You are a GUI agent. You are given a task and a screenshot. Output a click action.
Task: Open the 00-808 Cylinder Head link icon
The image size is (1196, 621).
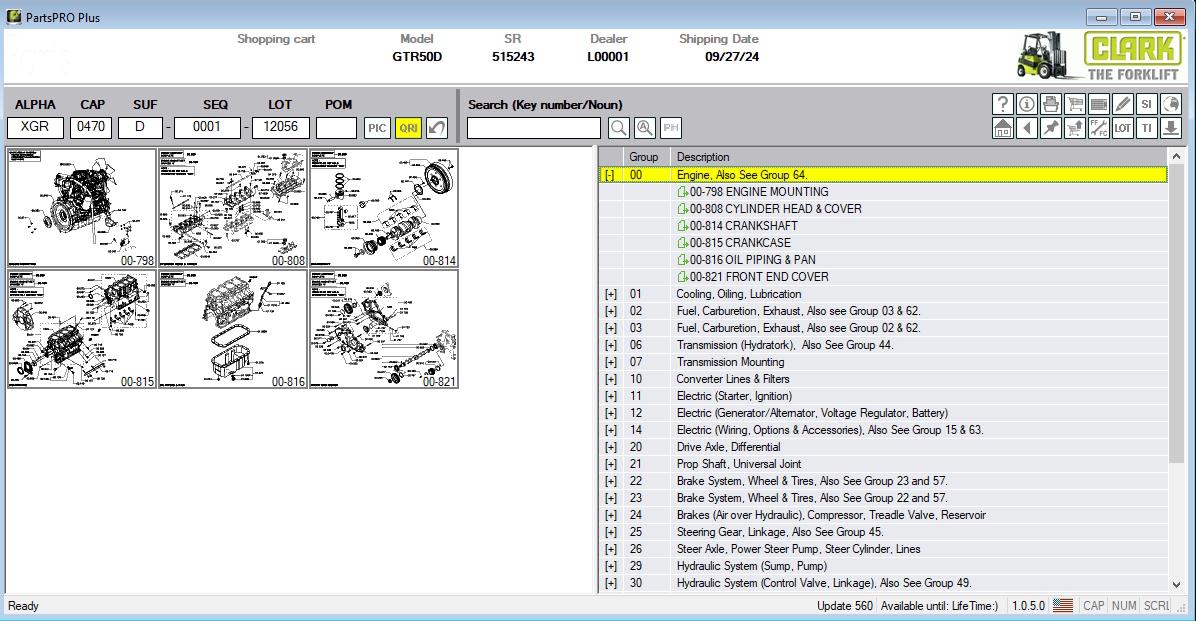[683, 209]
